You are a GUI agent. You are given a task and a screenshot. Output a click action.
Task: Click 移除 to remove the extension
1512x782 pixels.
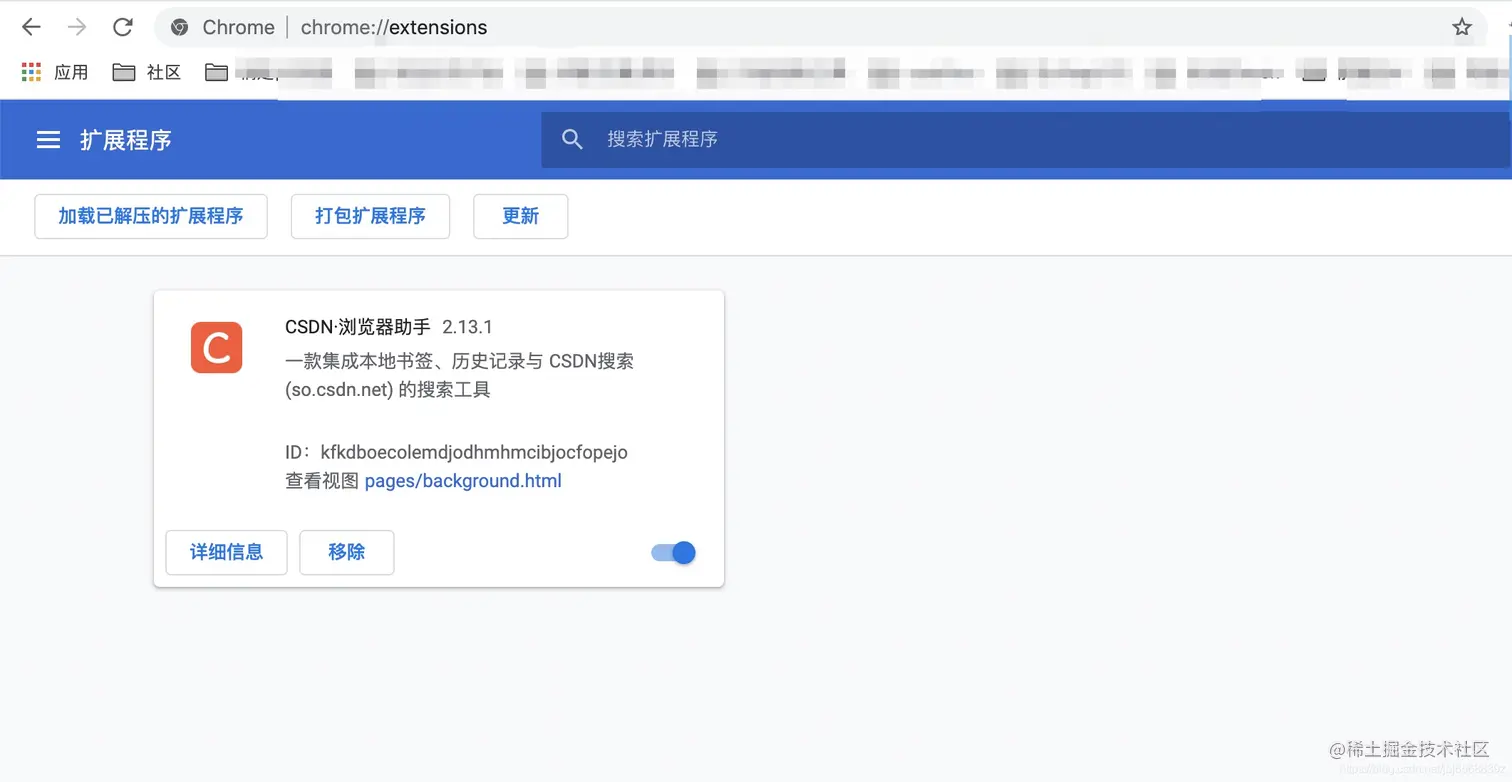347,552
